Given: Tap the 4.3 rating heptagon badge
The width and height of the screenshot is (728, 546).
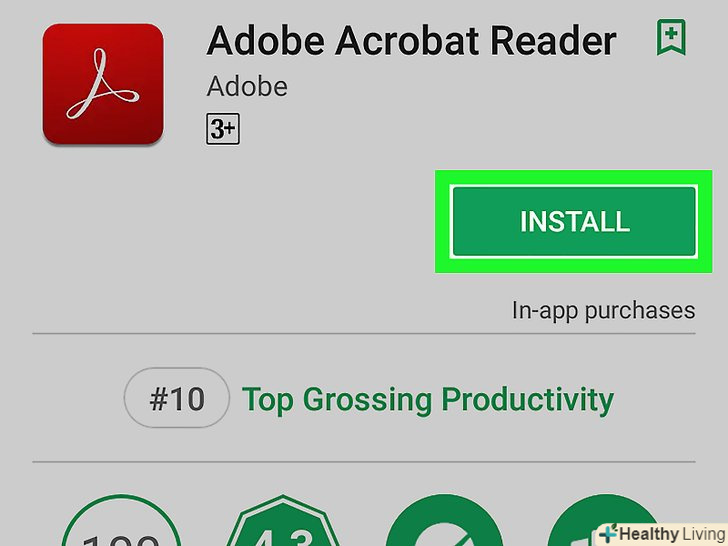Looking at the screenshot, I should 282,520.
